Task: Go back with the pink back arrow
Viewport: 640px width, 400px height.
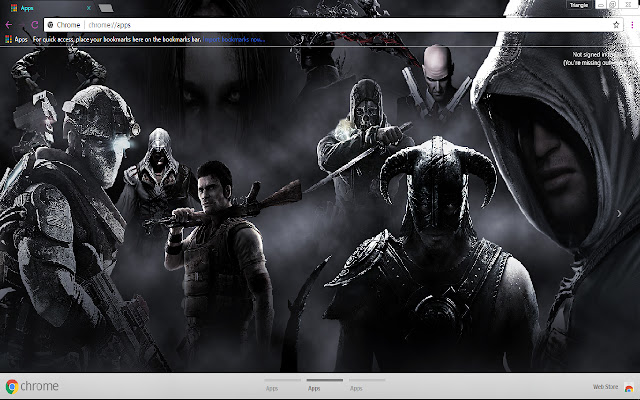Action: pos(9,25)
